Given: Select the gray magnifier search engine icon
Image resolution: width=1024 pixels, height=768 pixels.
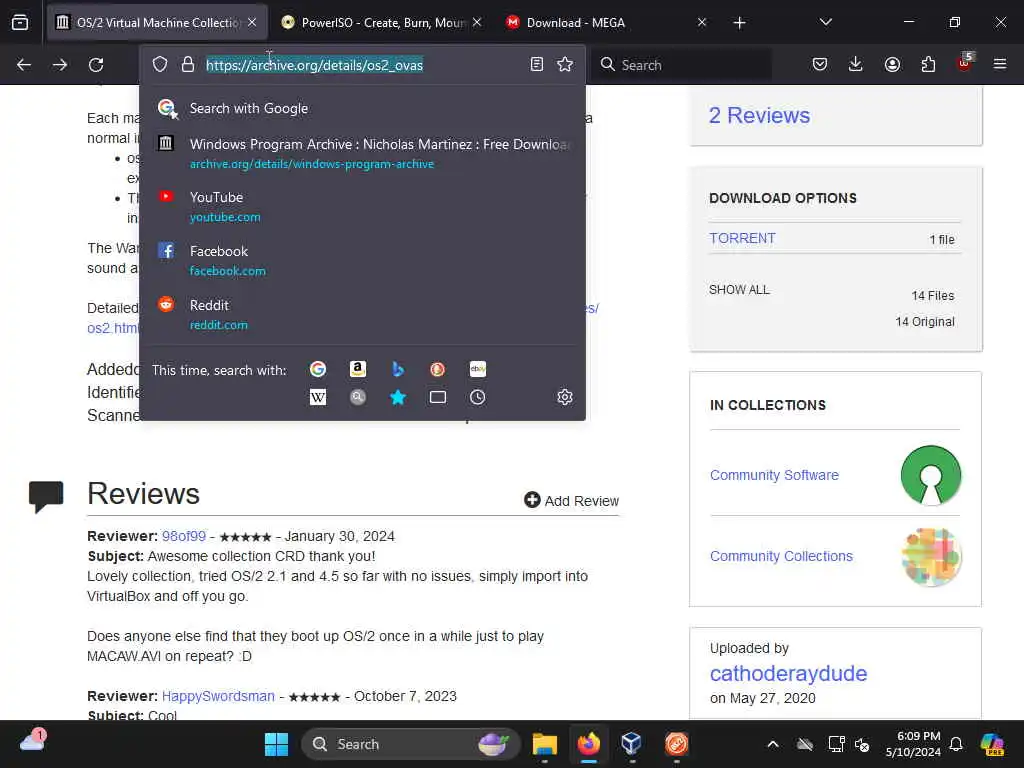Looking at the screenshot, I should point(357,397).
